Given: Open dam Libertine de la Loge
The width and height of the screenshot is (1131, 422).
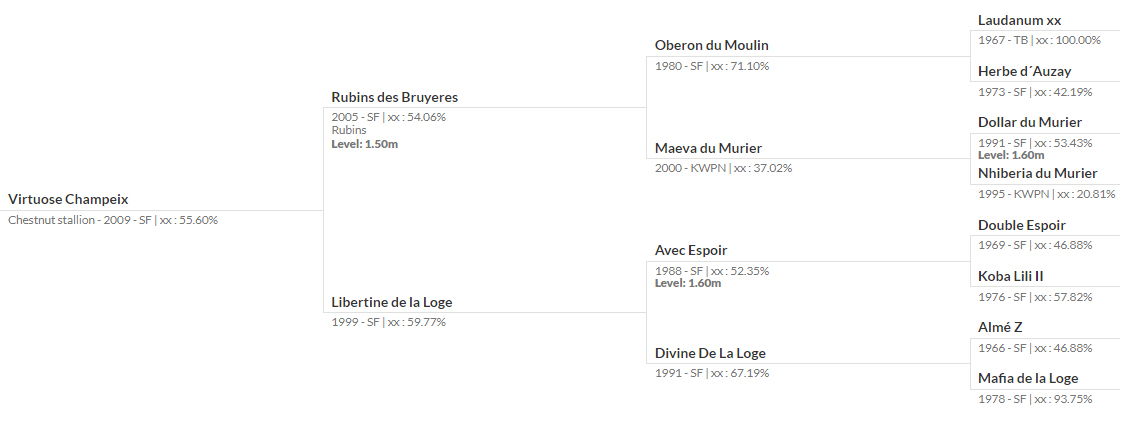Looking at the screenshot, I should coord(392,302).
